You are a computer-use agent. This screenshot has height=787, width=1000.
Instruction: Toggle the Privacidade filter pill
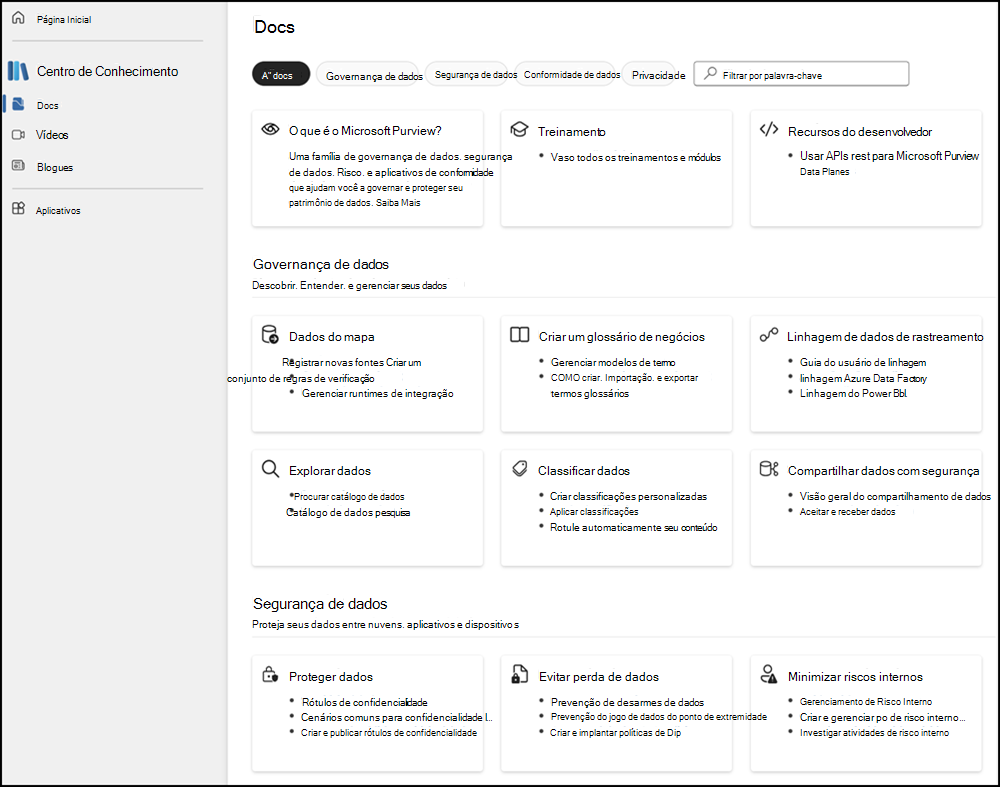(x=654, y=74)
